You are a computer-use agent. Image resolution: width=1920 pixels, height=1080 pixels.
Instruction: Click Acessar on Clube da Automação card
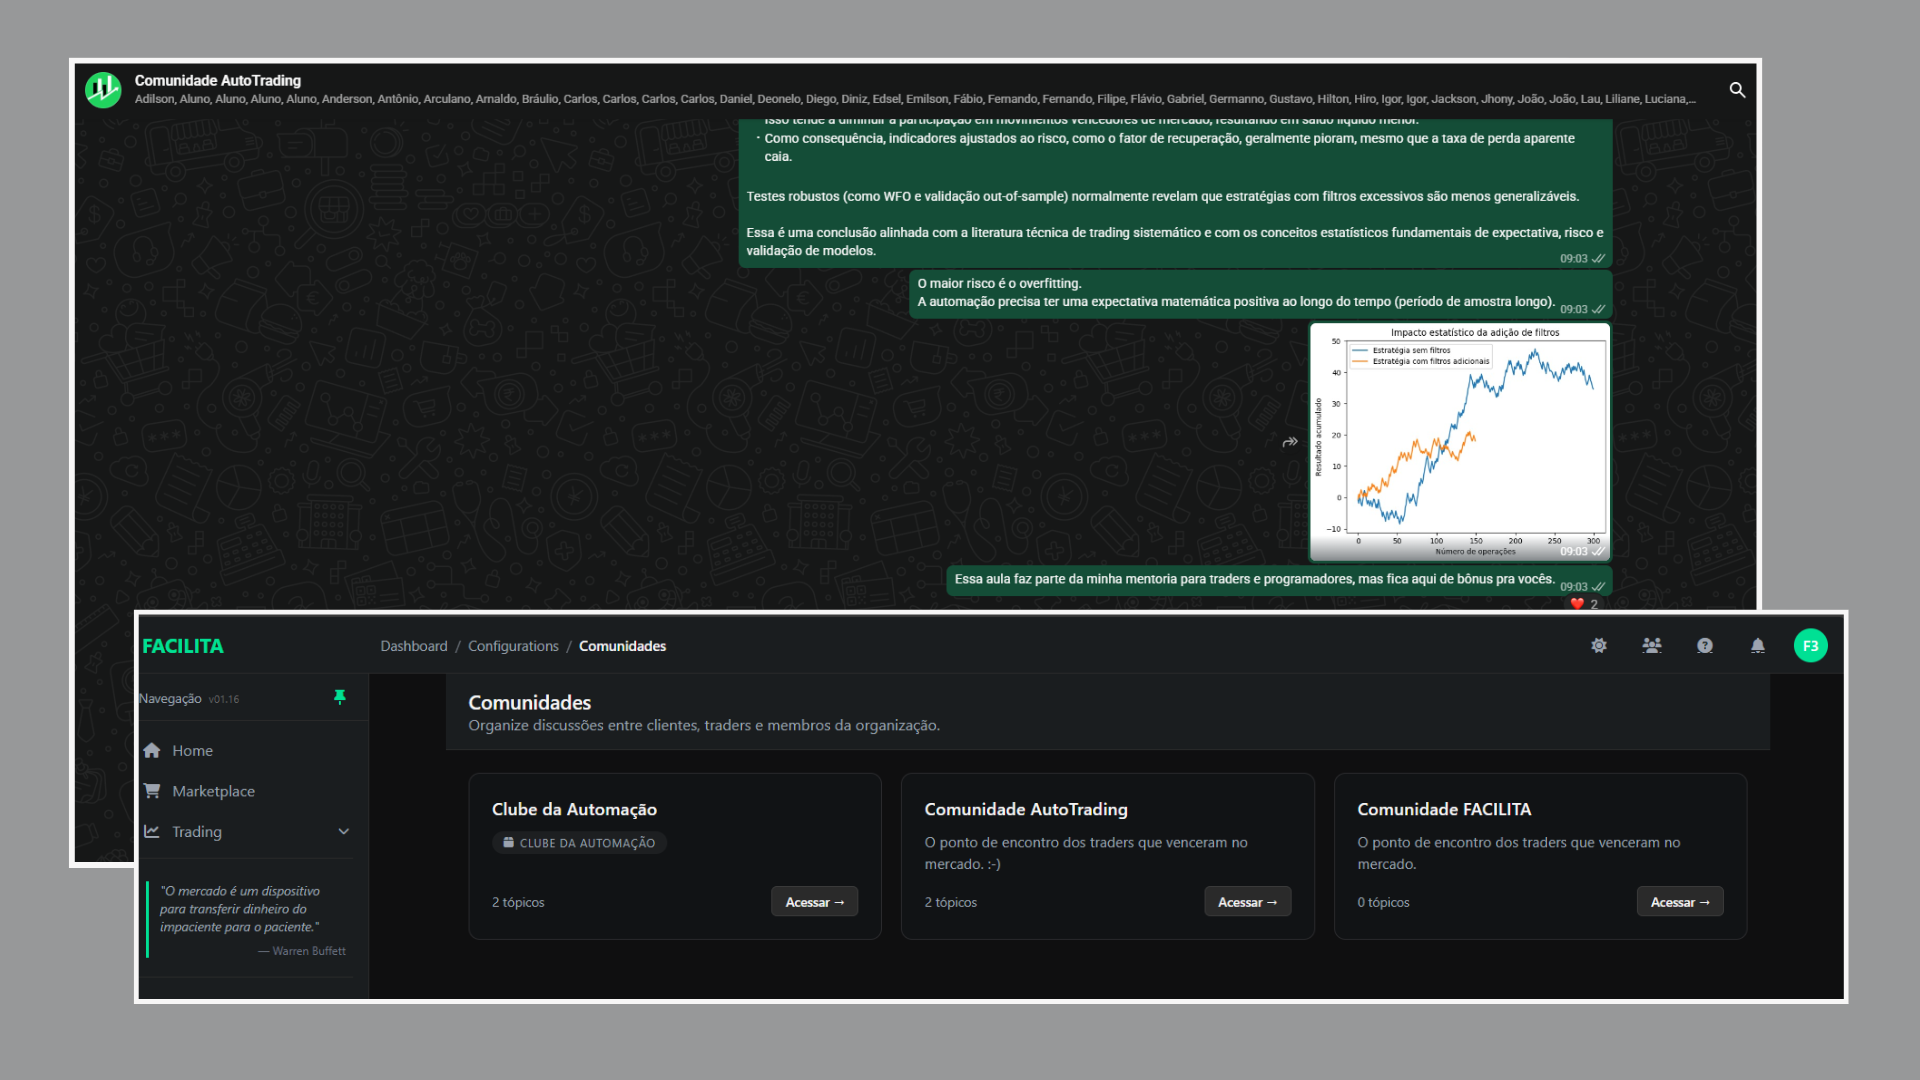coord(814,902)
